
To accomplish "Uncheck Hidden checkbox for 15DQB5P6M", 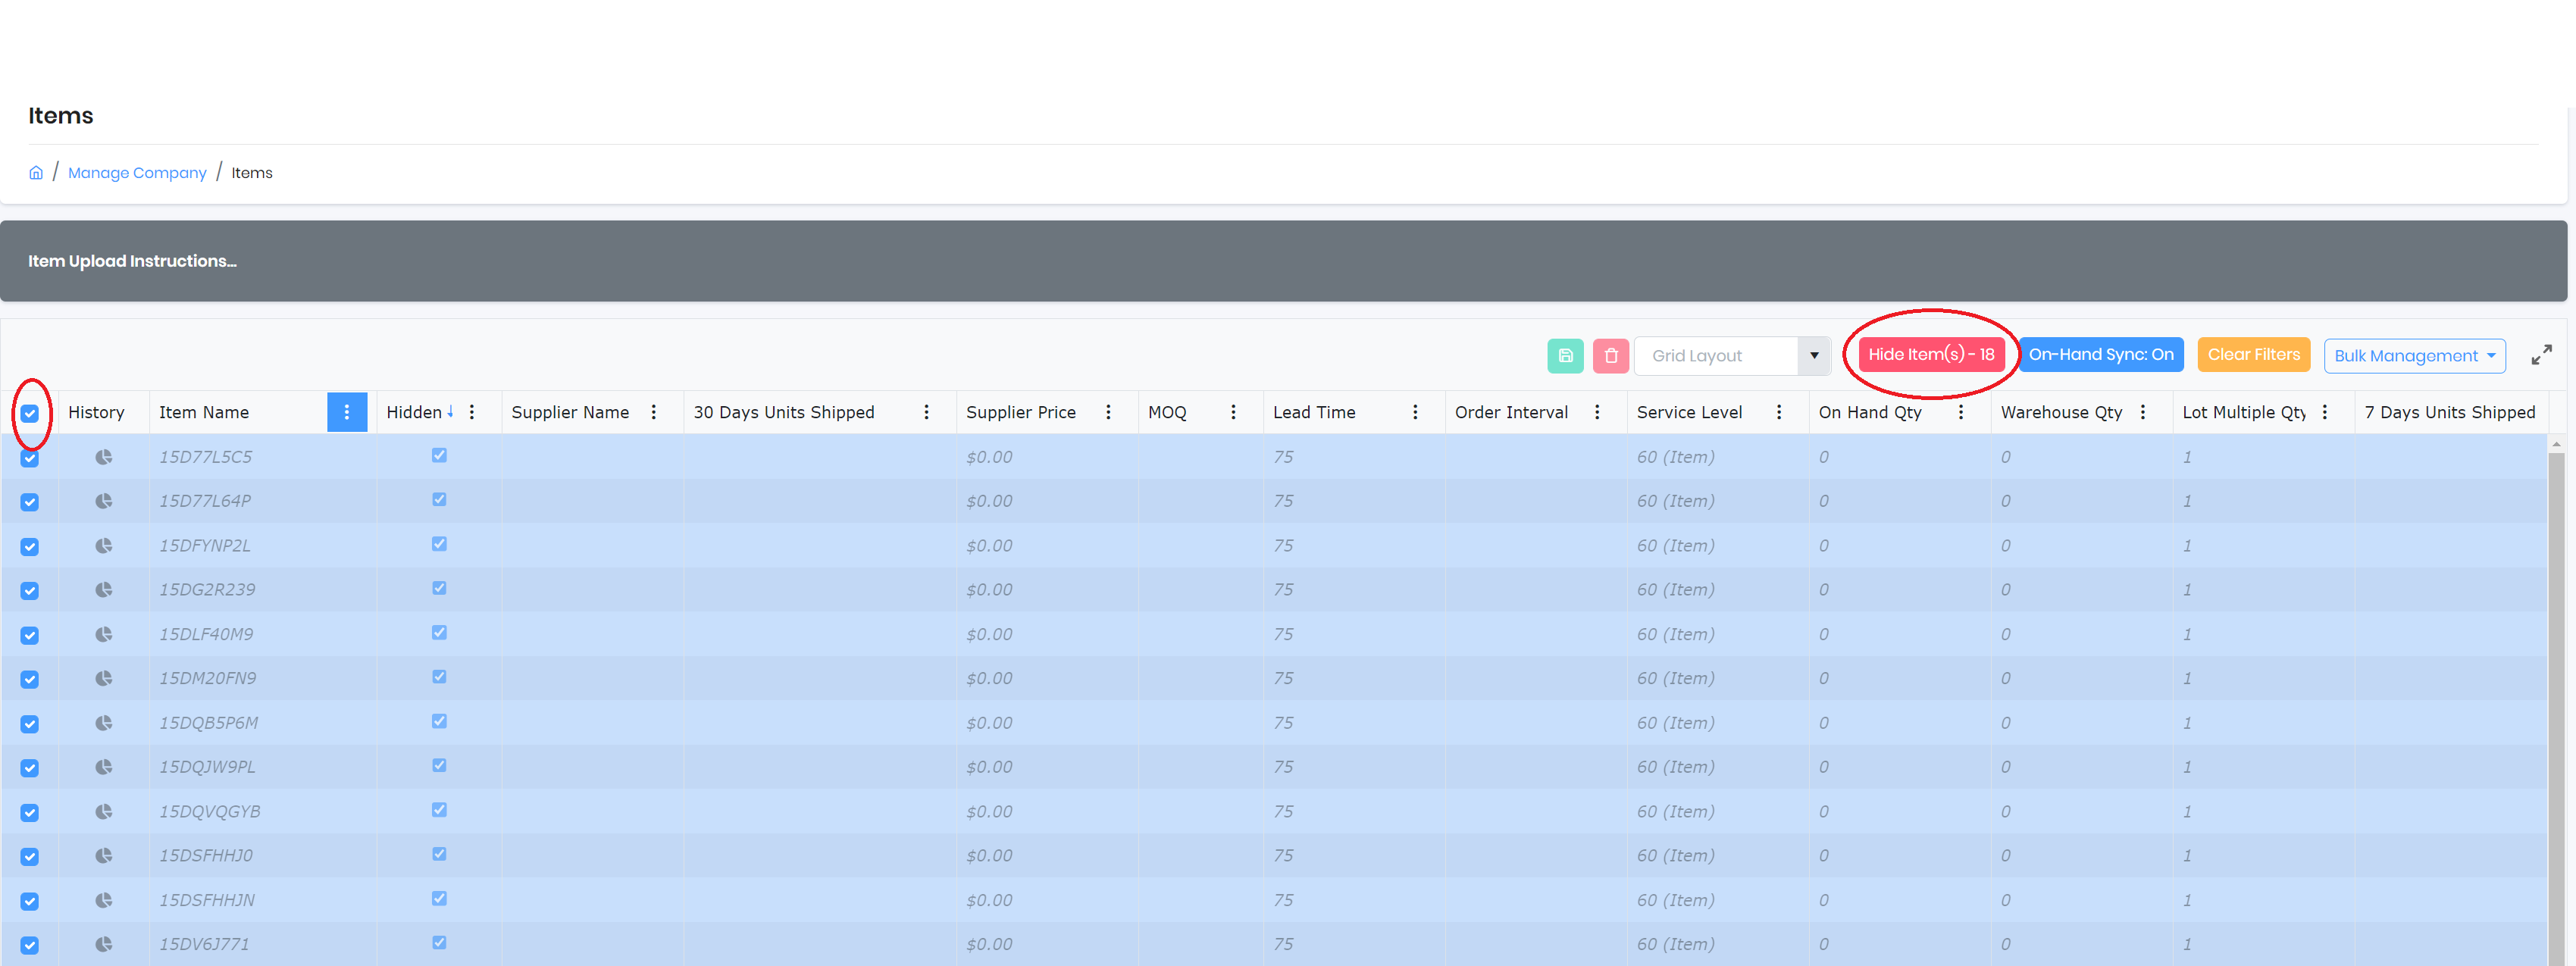I will (x=439, y=721).
